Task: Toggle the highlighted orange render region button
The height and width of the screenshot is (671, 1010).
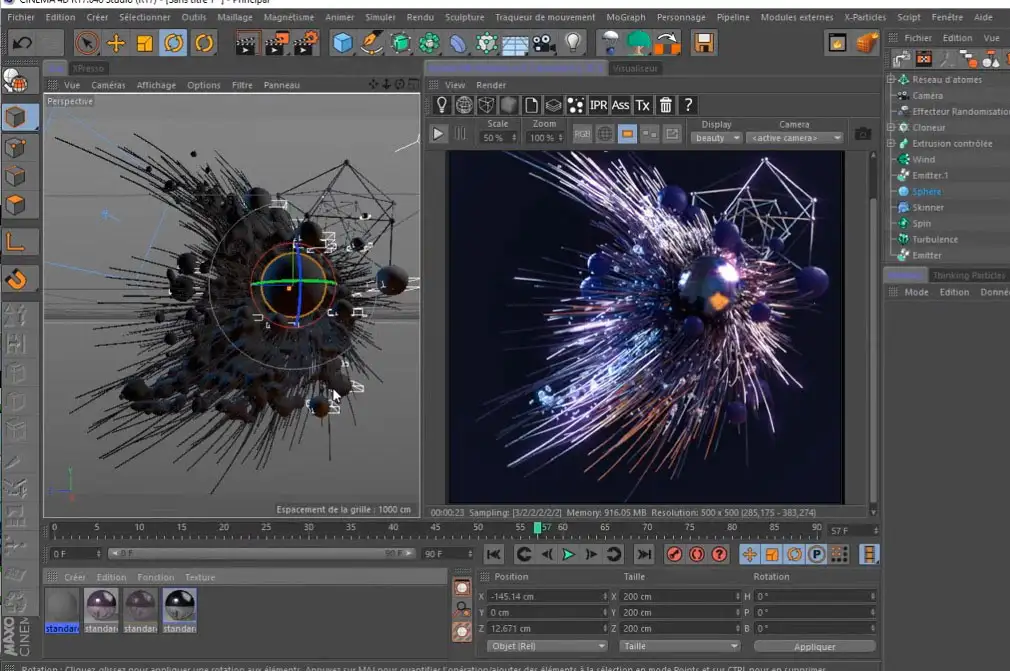Action: [x=627, y=134]
